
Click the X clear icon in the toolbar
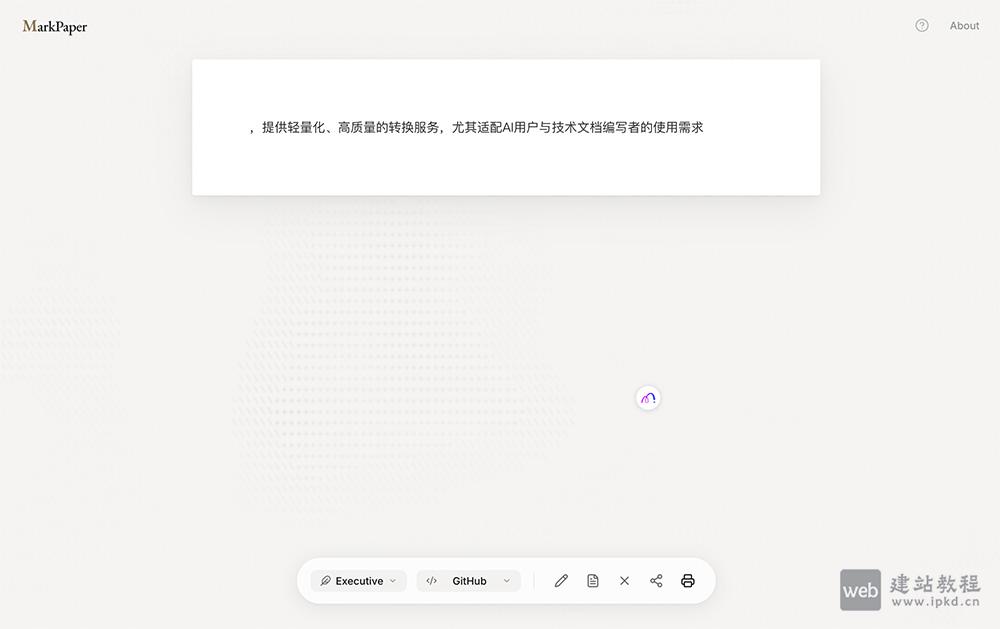(x=625, y=581)
